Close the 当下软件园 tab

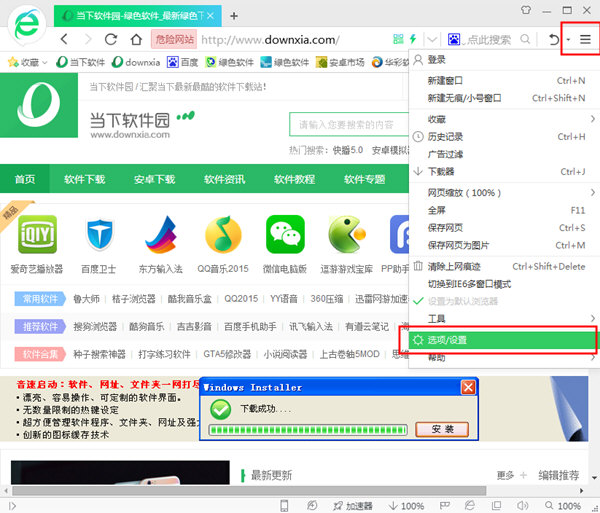click(210, 16)
